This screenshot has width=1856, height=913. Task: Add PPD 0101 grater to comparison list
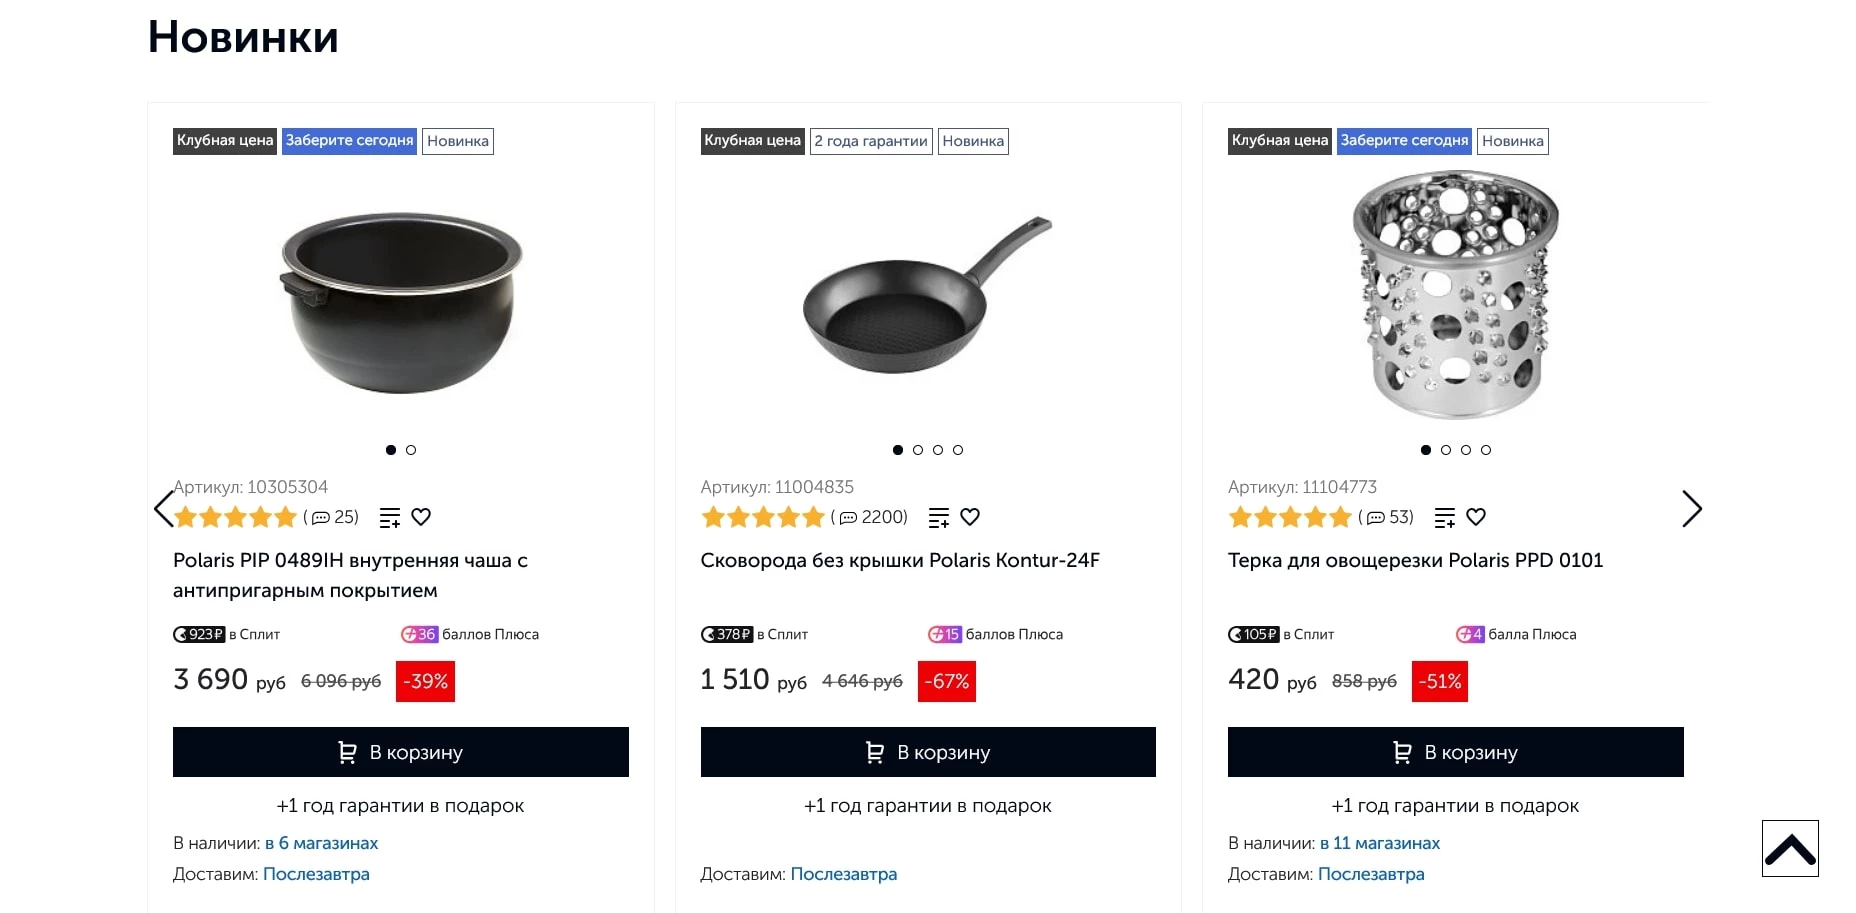tap(1445, 518)
